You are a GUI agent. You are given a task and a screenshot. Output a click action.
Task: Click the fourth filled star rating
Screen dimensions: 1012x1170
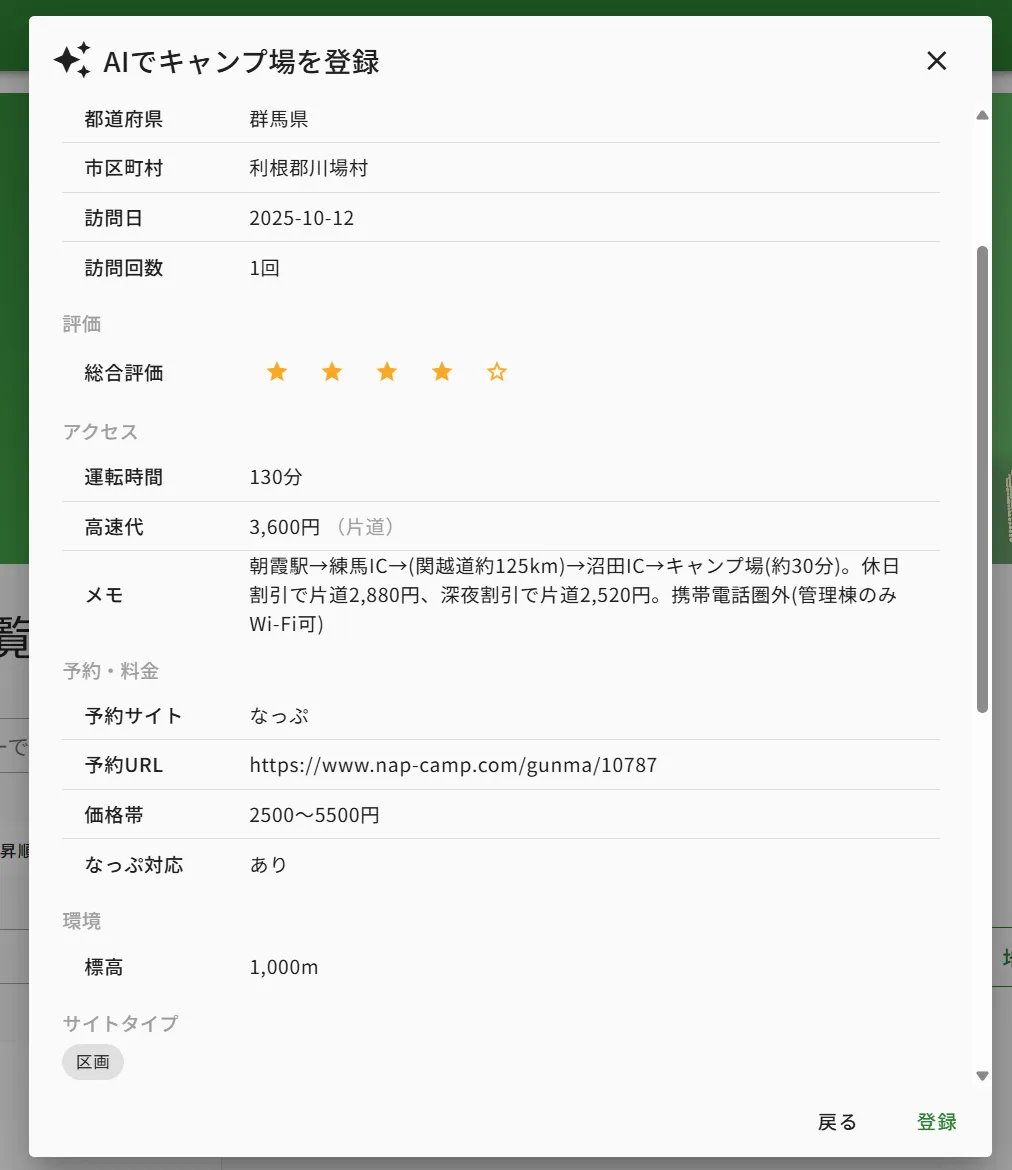[x=442, y=371]
